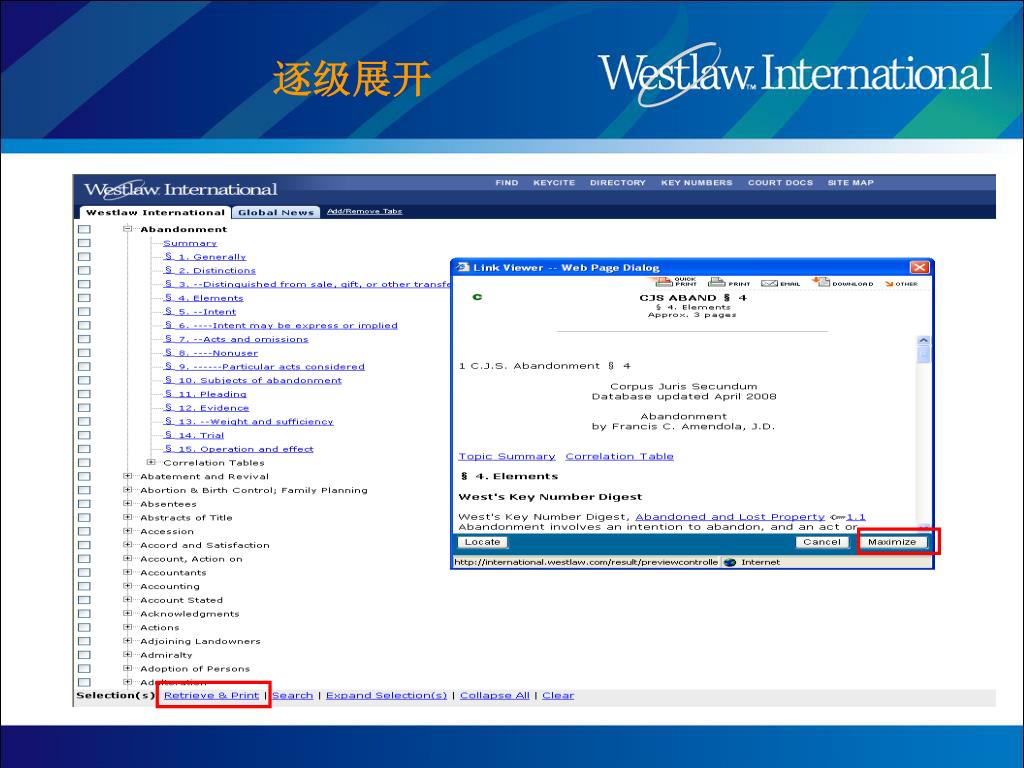Viewport: 1024px width, 768px height.
Task: Open § 10. Subjects of abandonment
Action: click(x=253, y=380)
